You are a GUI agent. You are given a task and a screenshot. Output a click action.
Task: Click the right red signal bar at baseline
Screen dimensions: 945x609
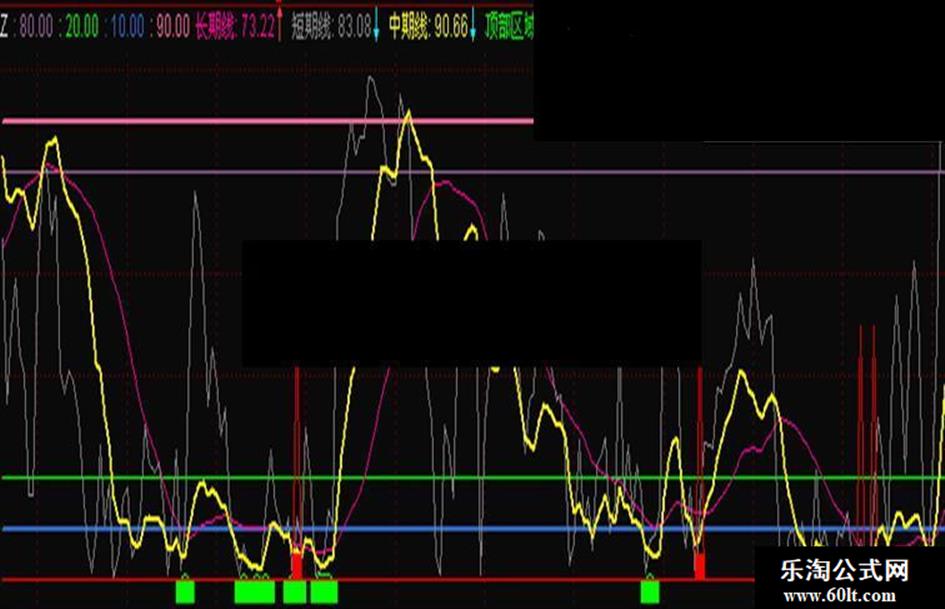click(699, 567)
